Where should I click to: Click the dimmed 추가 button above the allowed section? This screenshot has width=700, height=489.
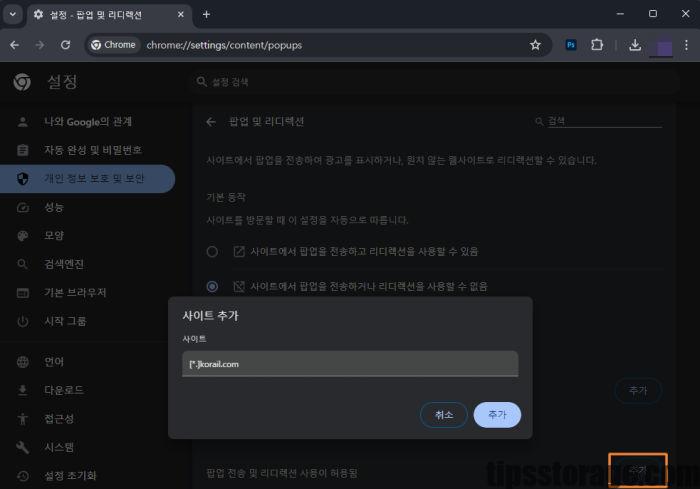coord(638,391)
